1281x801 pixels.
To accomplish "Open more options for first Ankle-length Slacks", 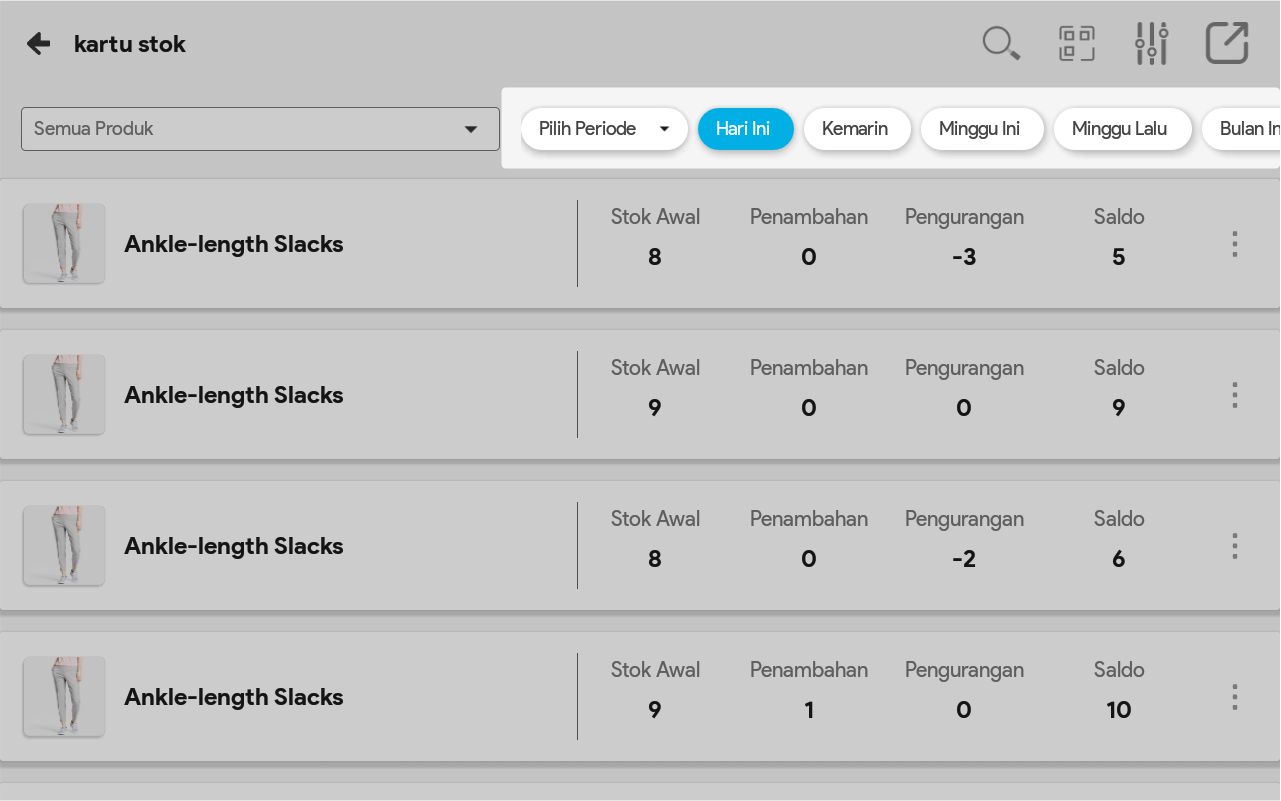I will tap(1235, 244).
